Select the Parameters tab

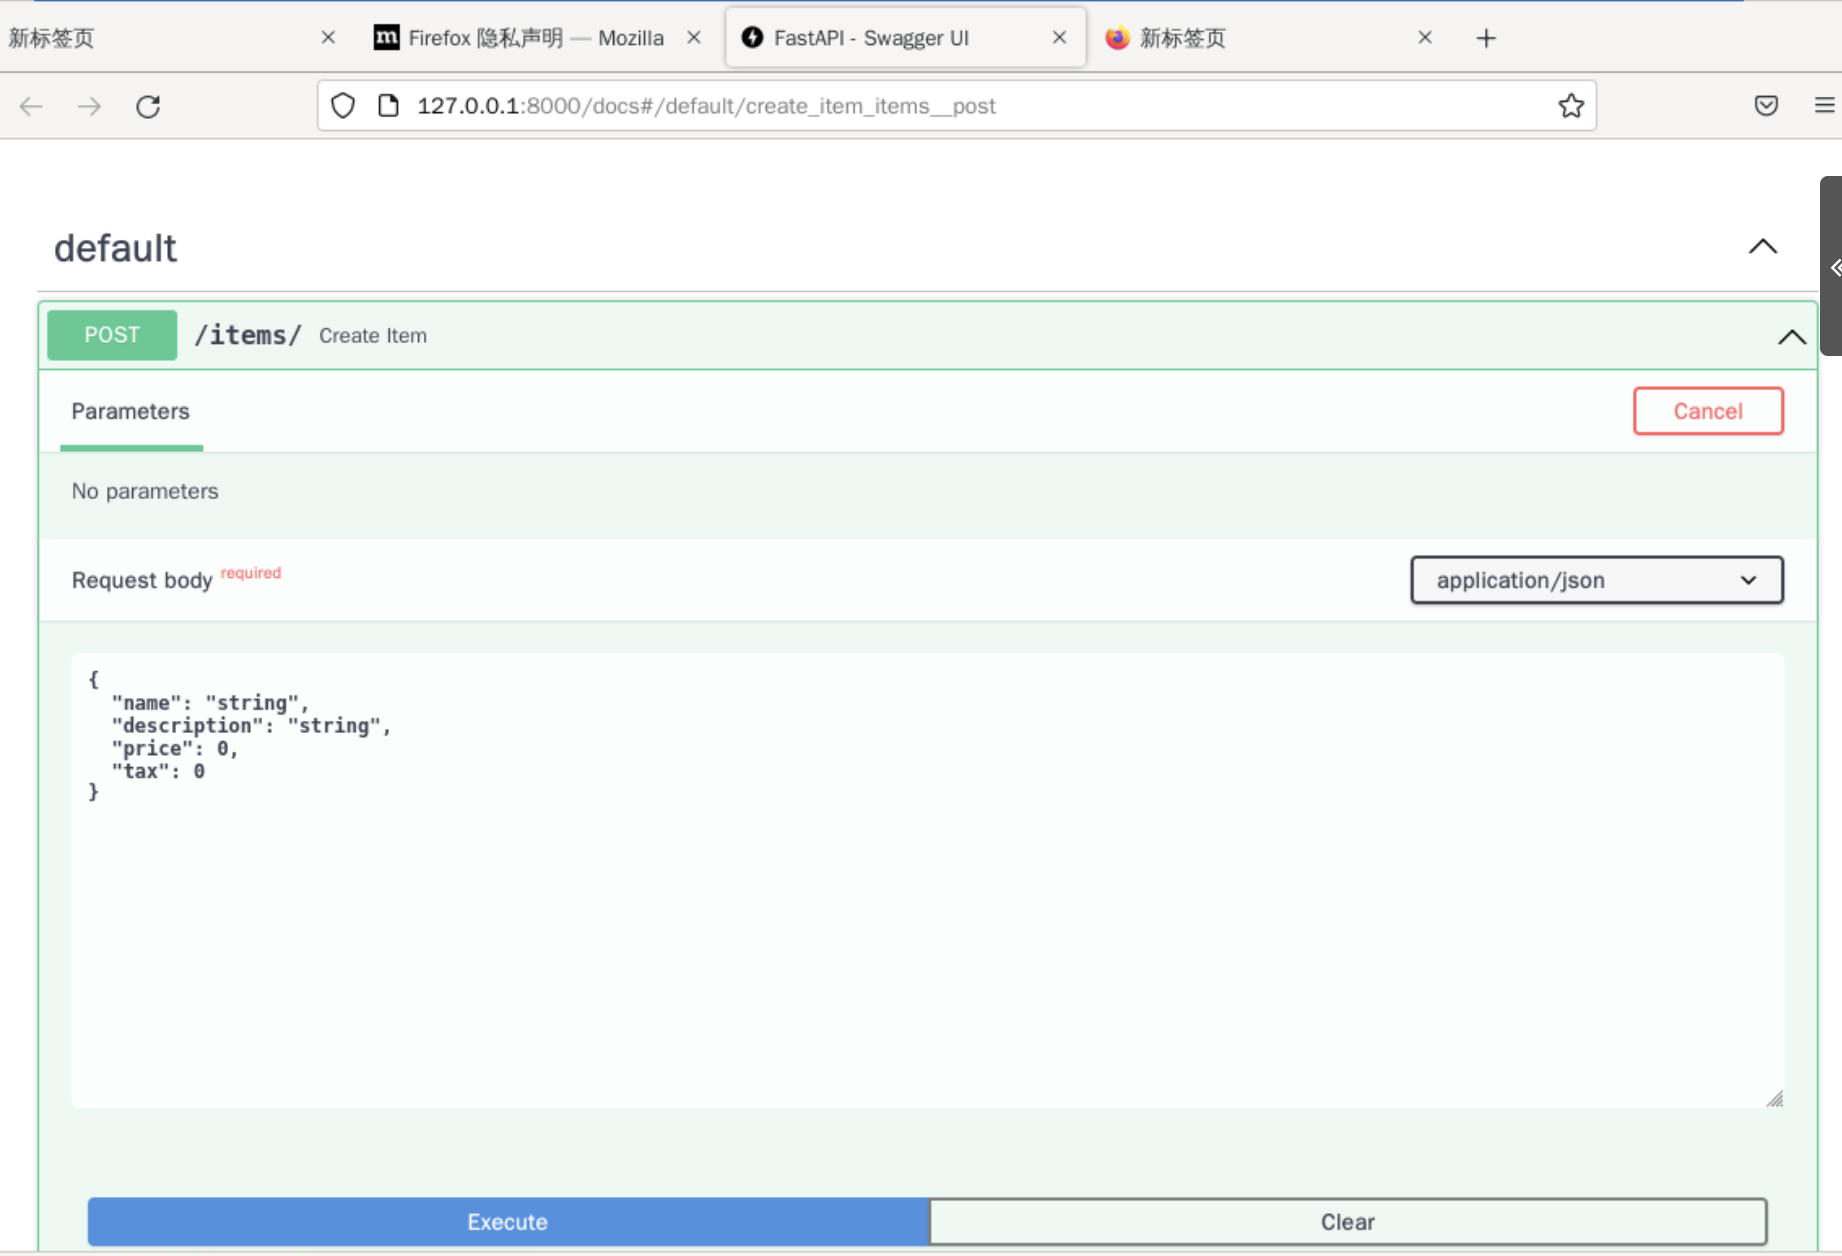tap(130, 412)
